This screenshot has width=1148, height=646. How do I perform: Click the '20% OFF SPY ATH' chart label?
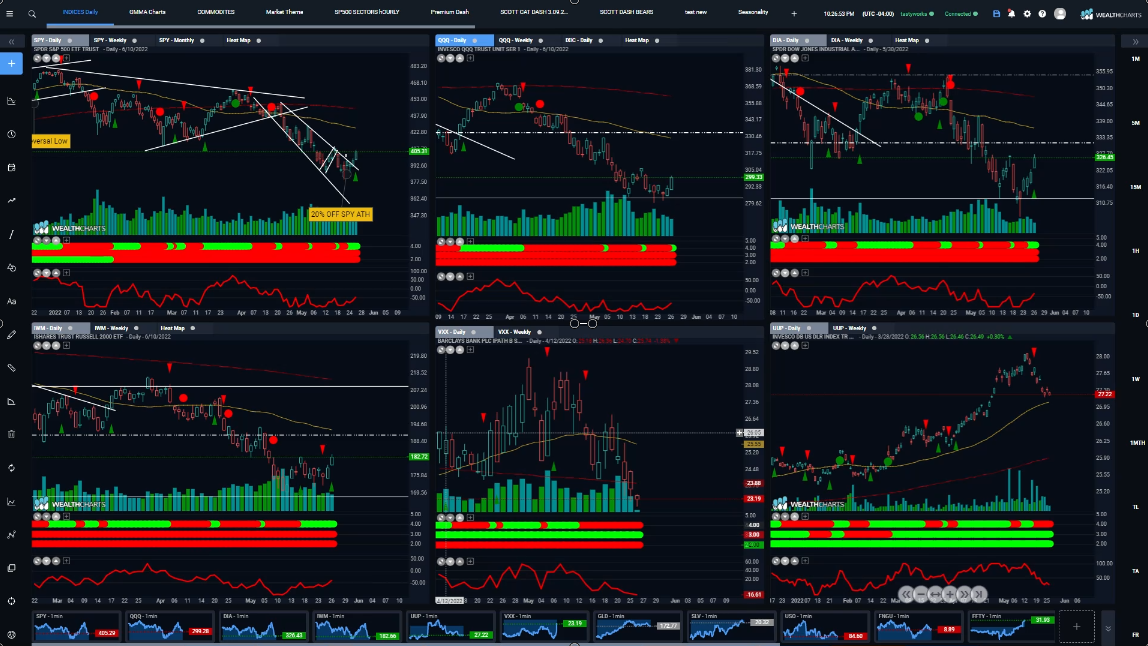[340, 215]
